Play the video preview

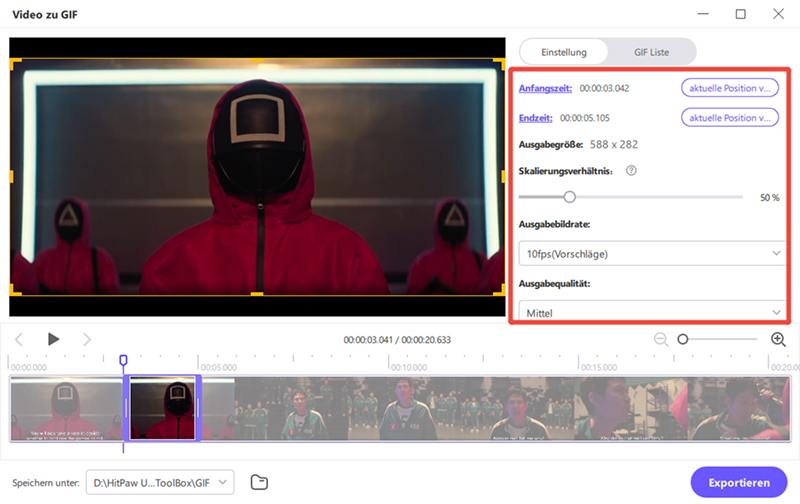click(53, 339)
